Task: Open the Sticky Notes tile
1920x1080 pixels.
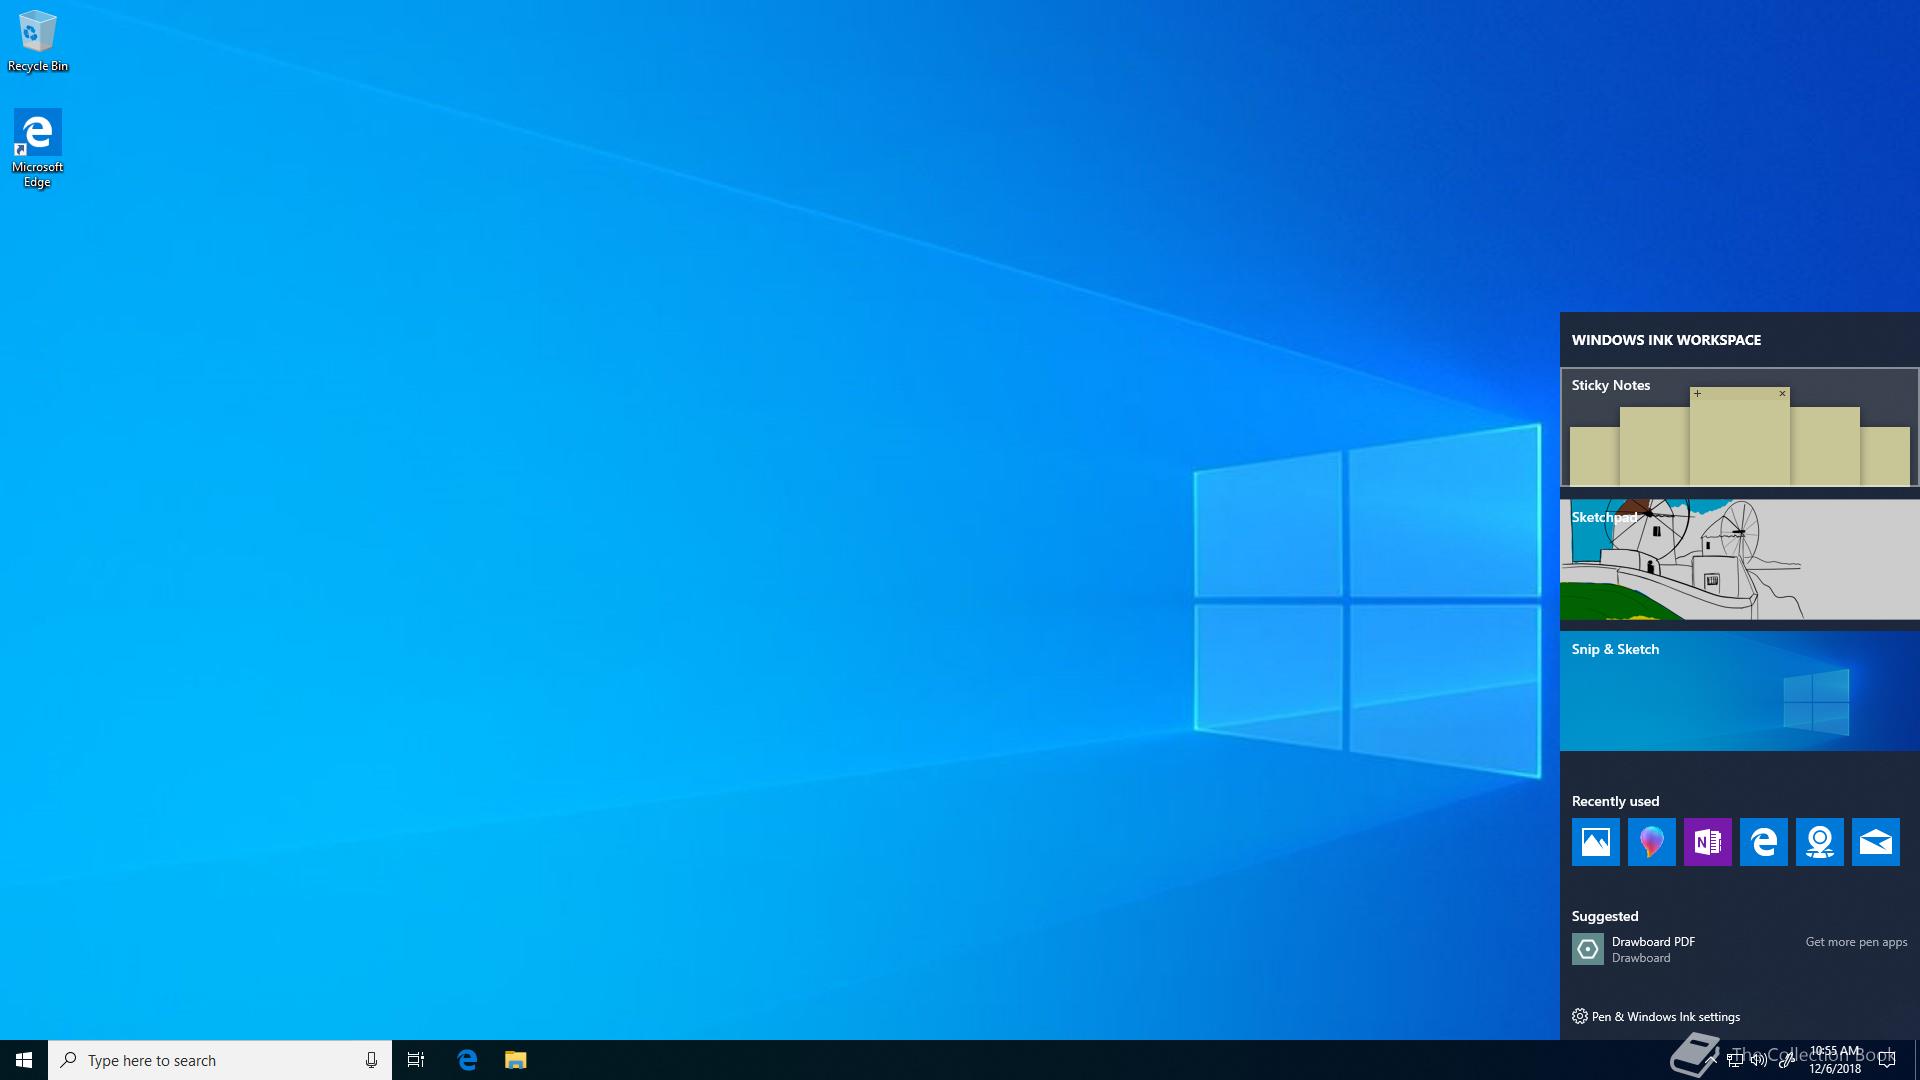Action: click(x=1739, y=427)
